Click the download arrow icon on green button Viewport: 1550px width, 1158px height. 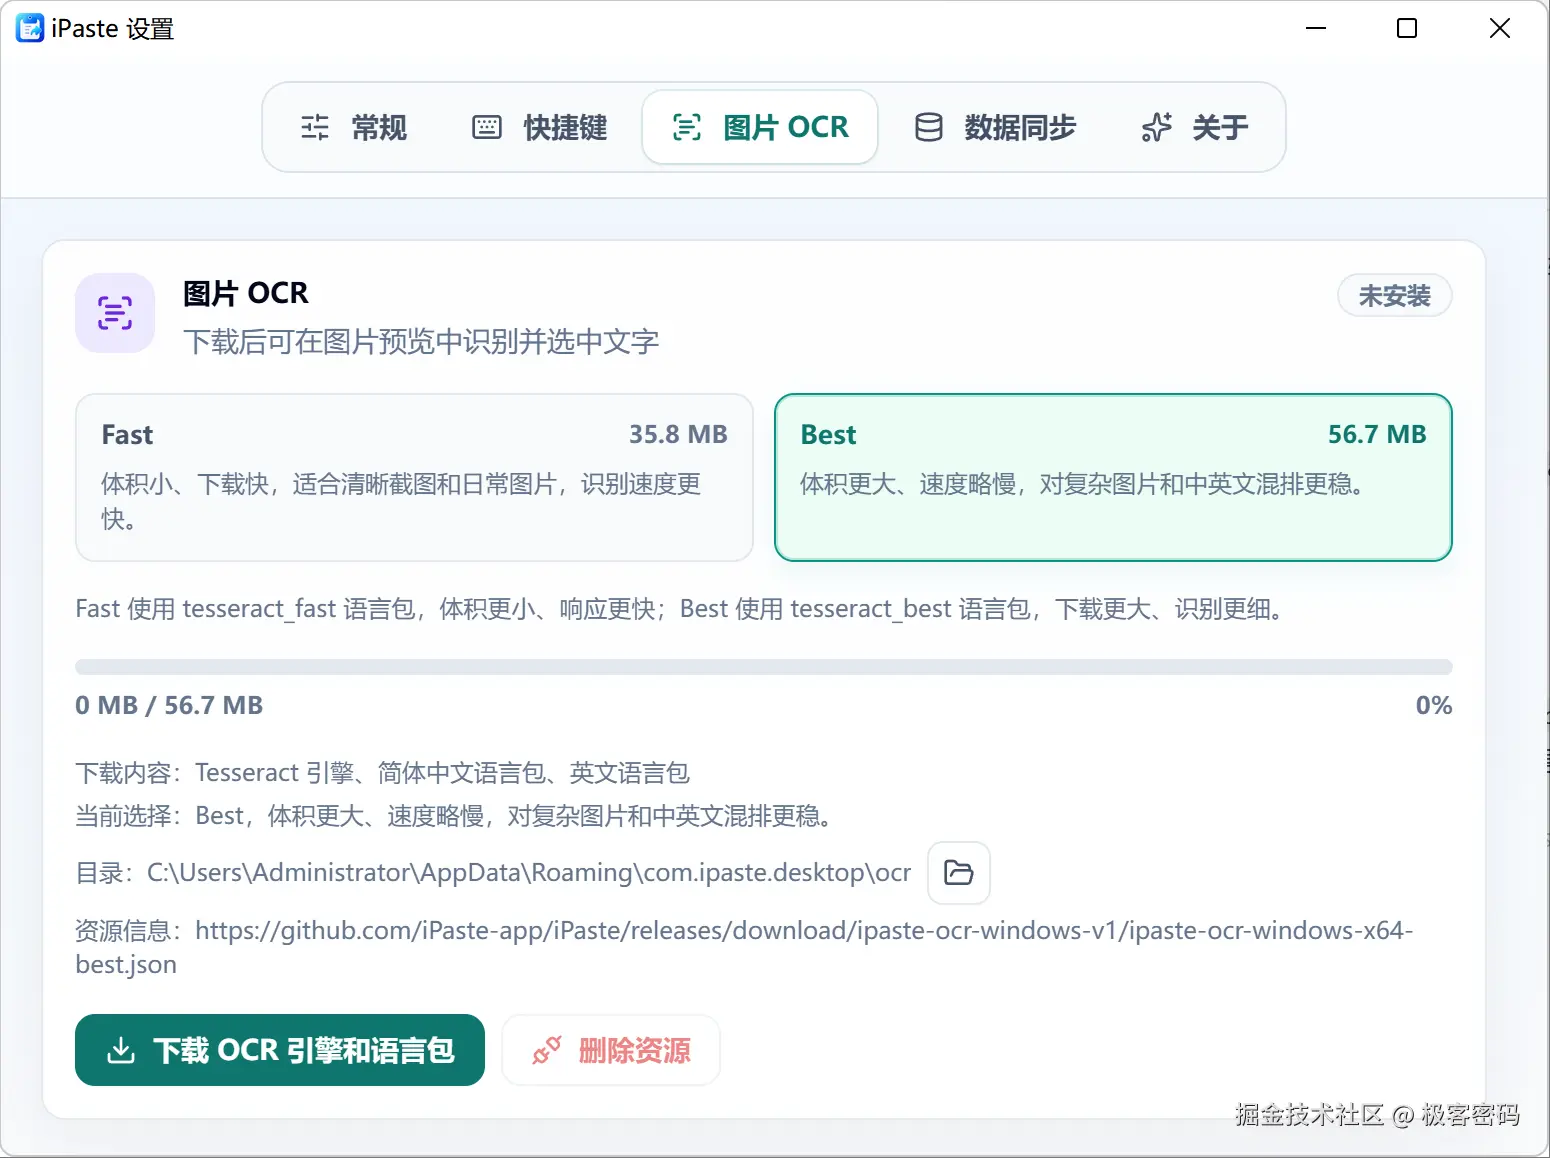pos(121,1050)
